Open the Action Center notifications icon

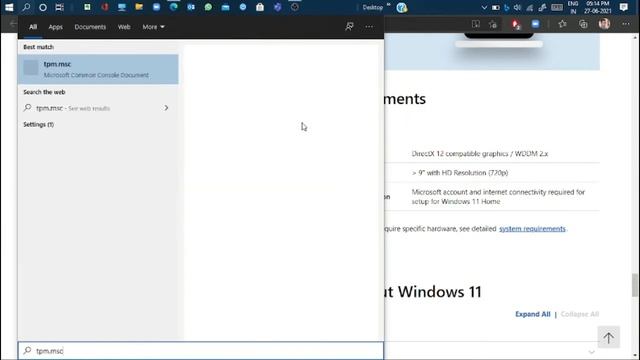click(623, 7)
